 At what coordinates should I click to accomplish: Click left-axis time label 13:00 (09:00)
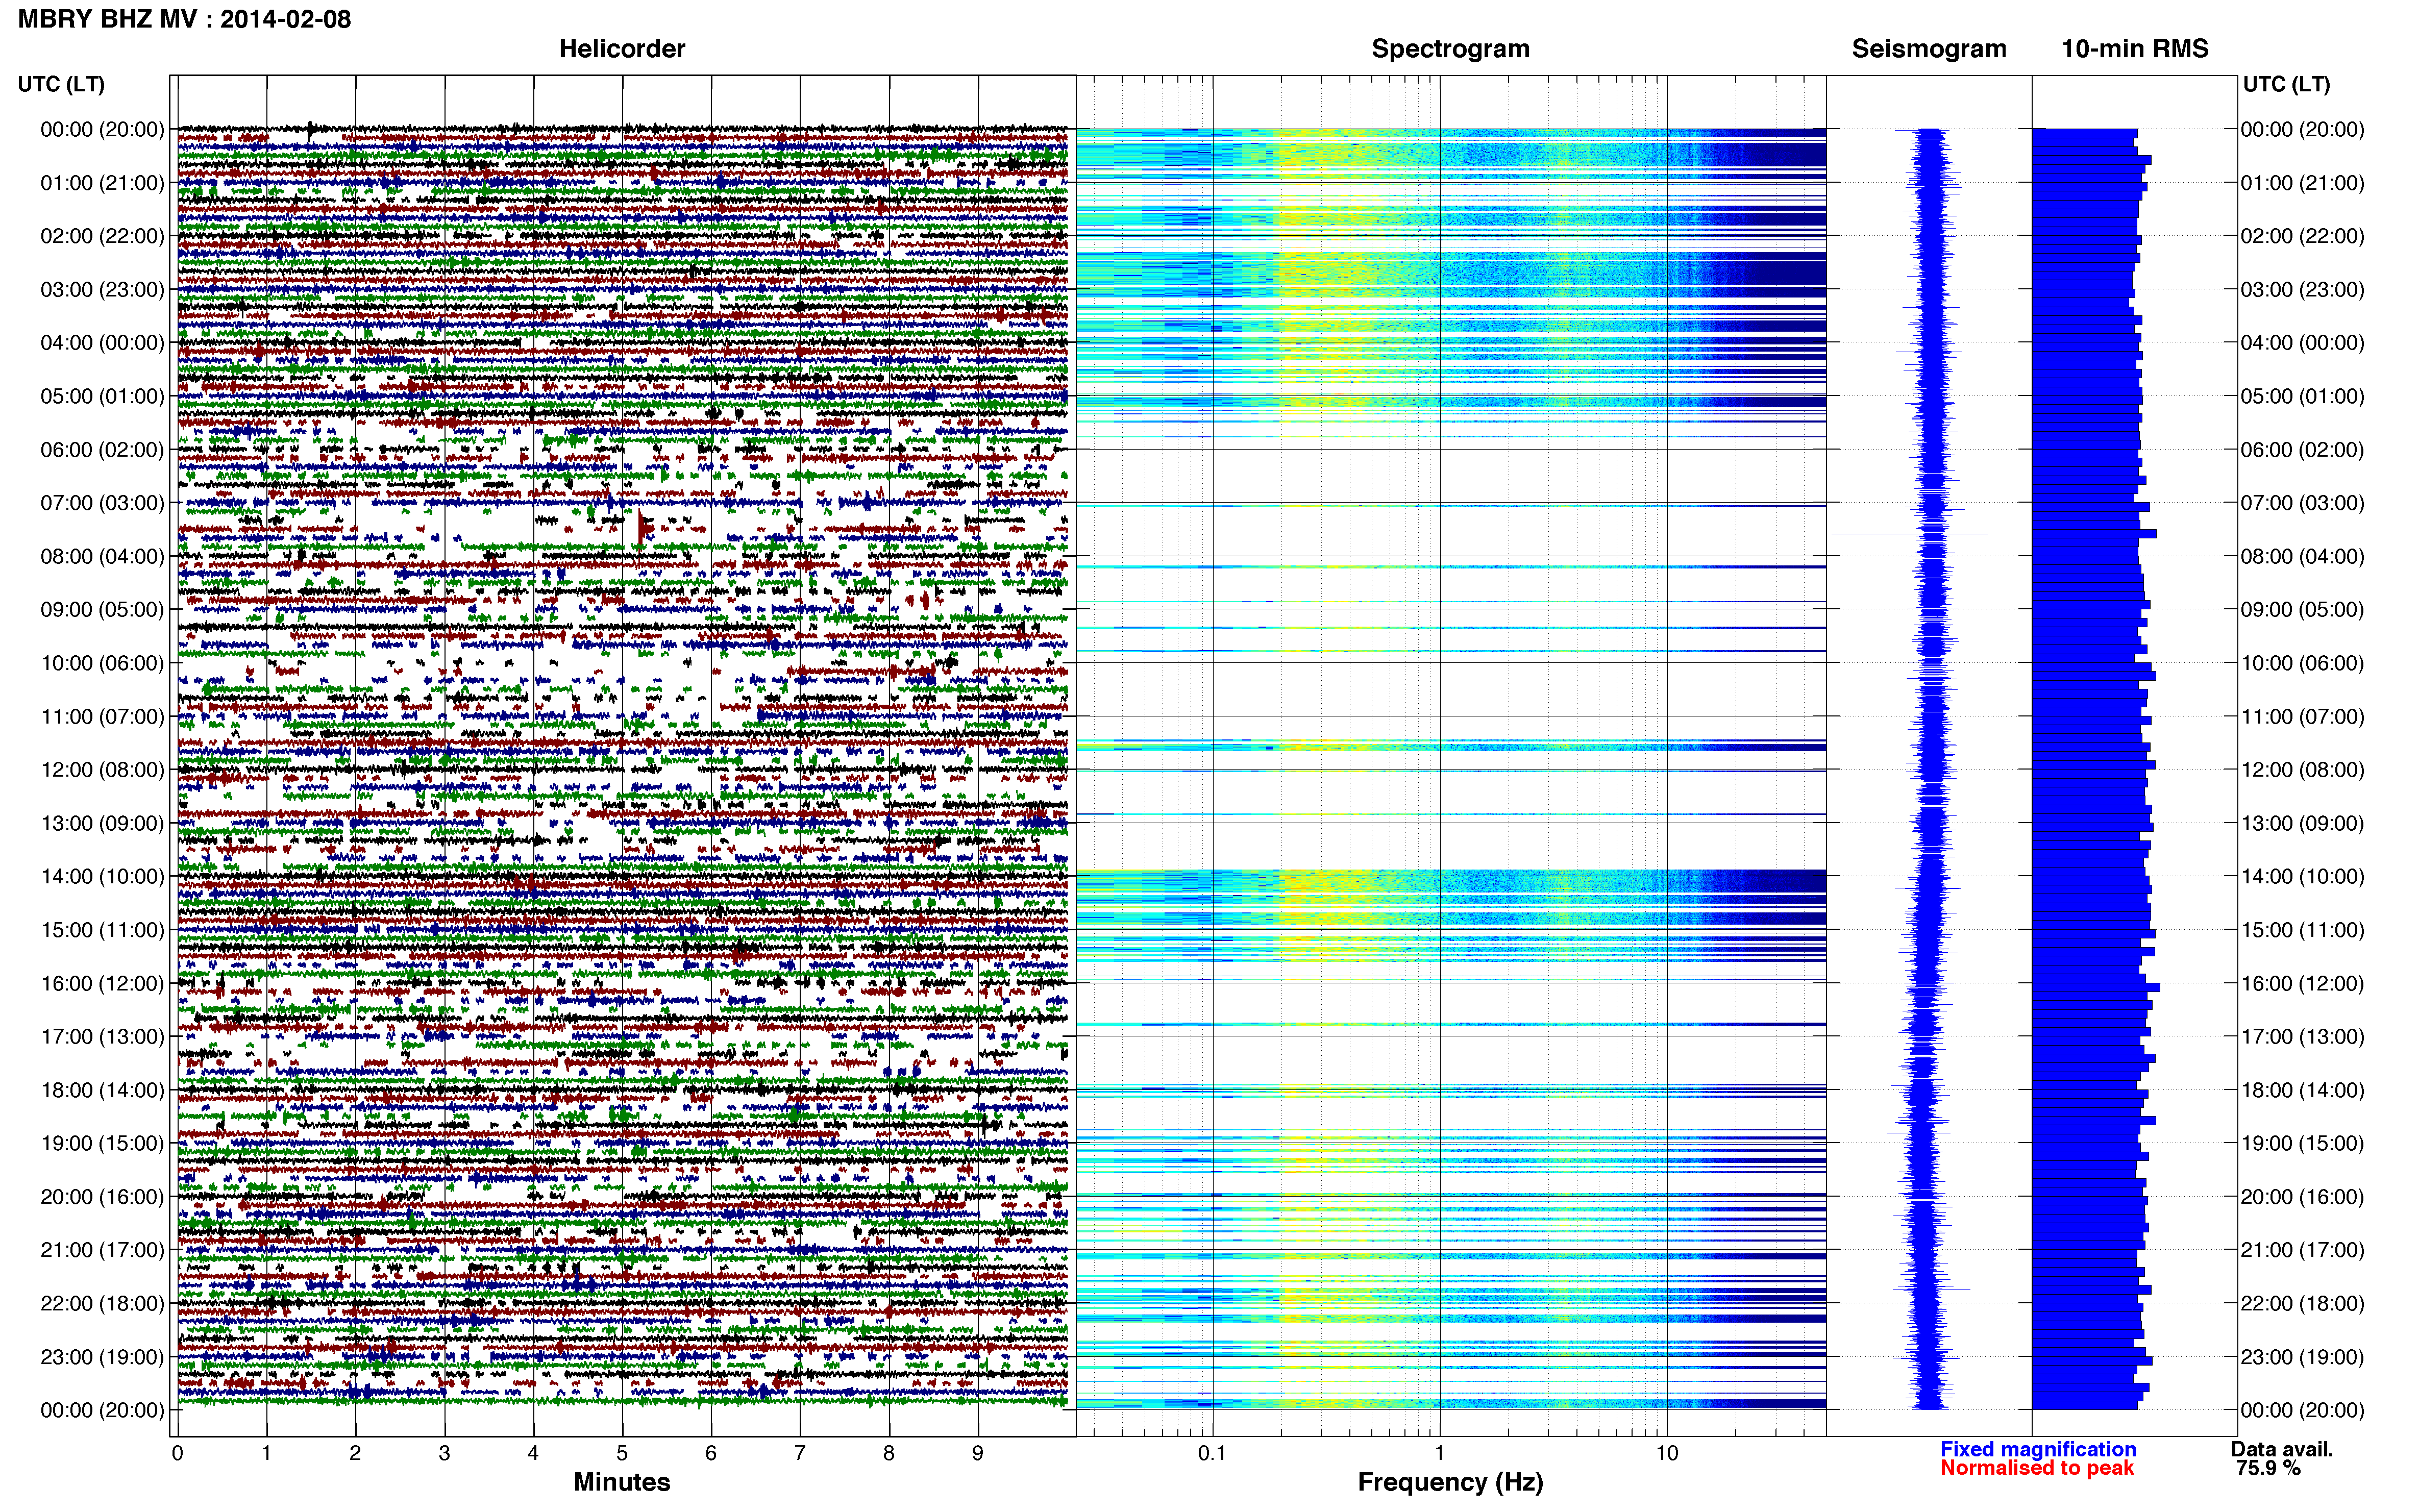(102, 823)
